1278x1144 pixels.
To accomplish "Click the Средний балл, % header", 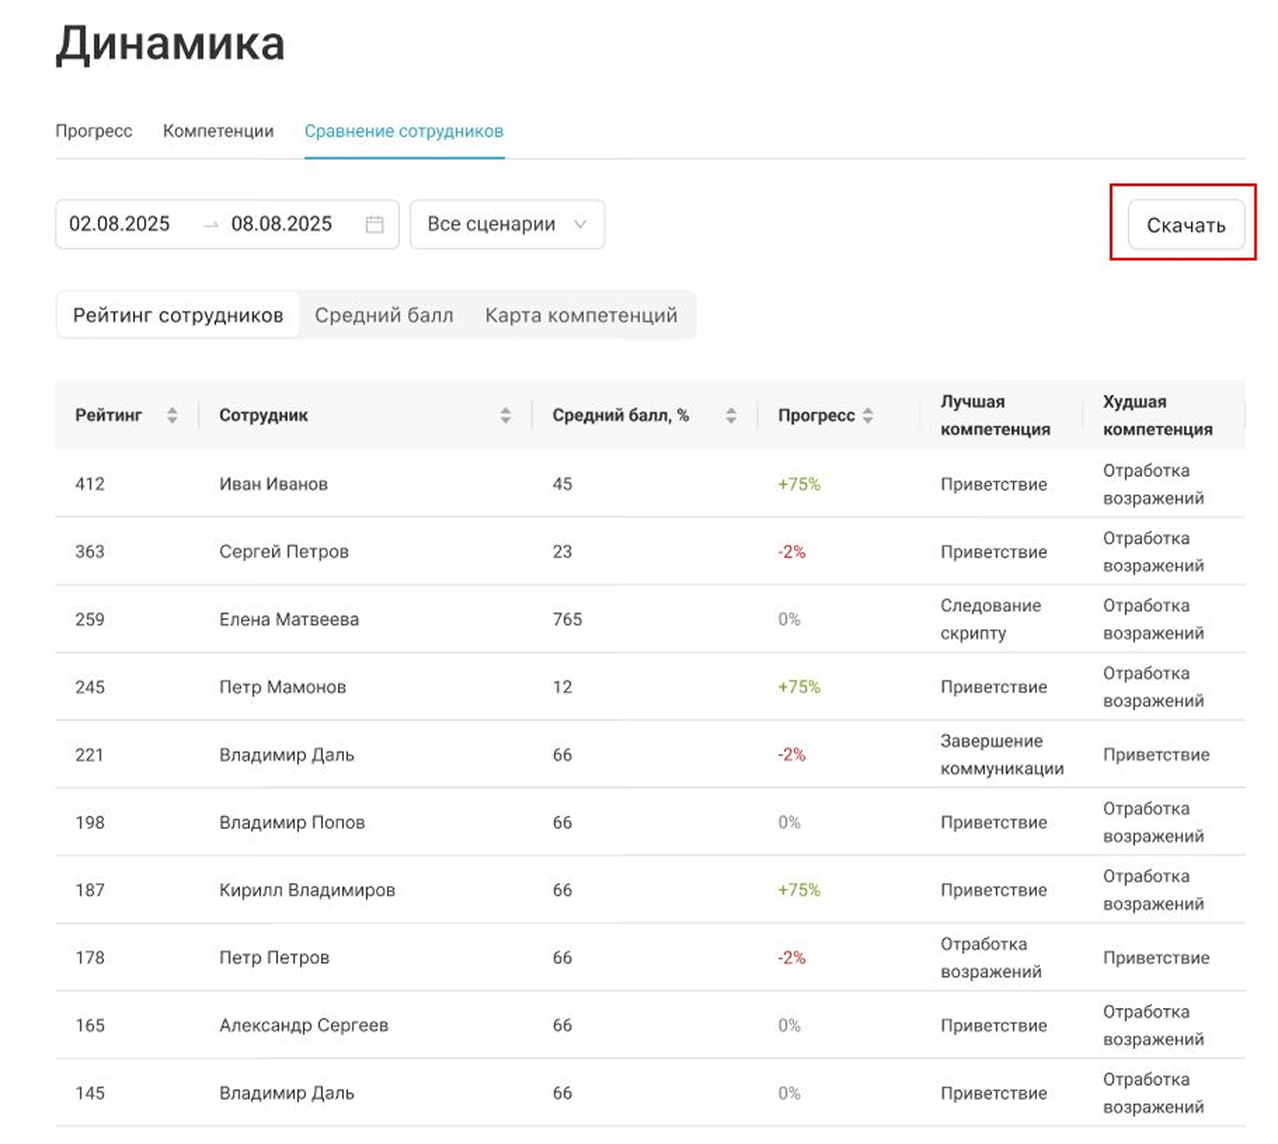I will pos(620,415).
